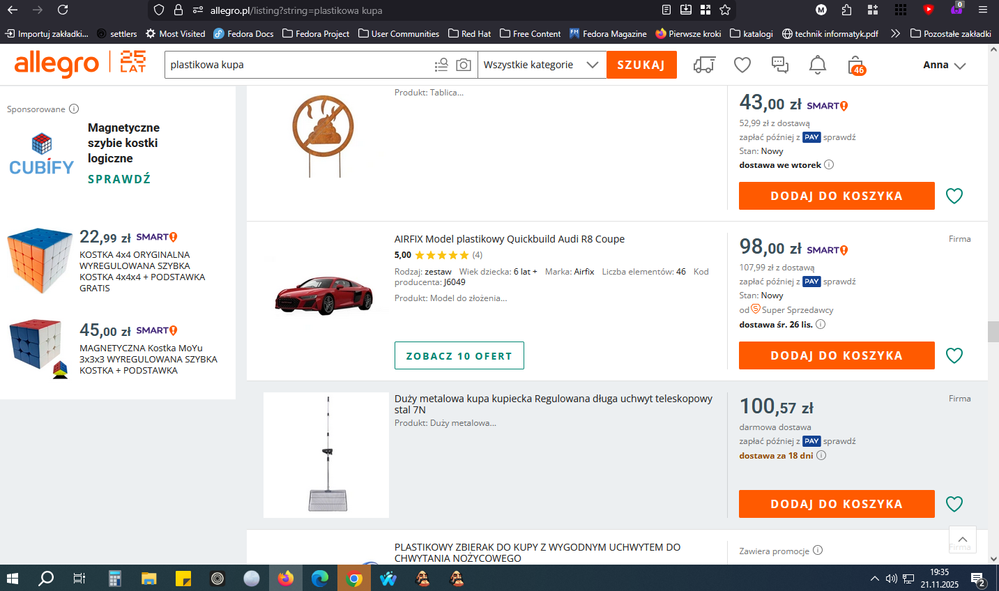Open the favorites heart icon in the Allegro header
Viewport: 999px width, 591px height.
click(x=742, y=65)
